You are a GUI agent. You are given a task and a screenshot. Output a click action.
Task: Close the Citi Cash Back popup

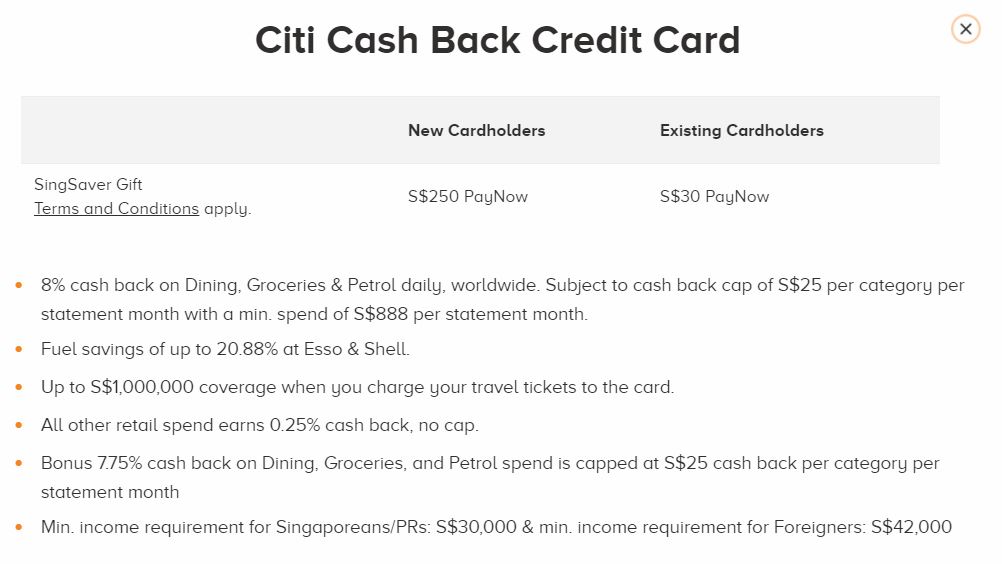pyautogui.click(x=965, y=29)
